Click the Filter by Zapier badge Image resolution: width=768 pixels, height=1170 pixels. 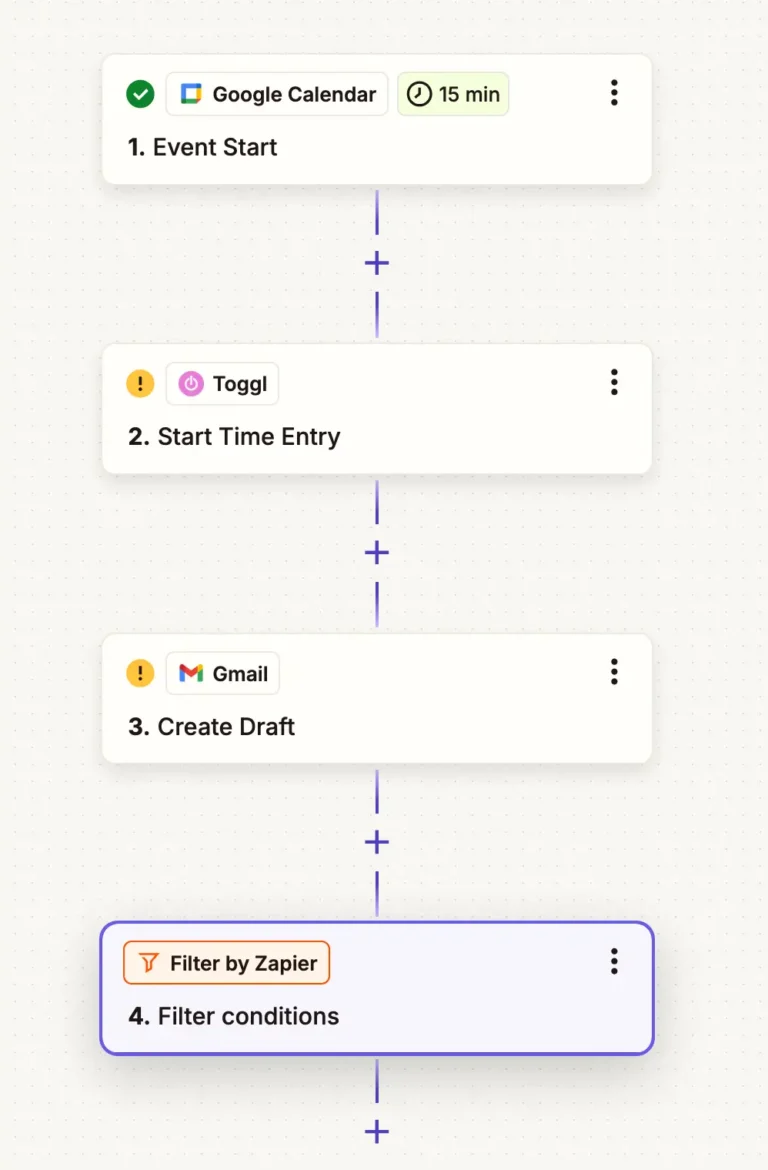point(227,963)
